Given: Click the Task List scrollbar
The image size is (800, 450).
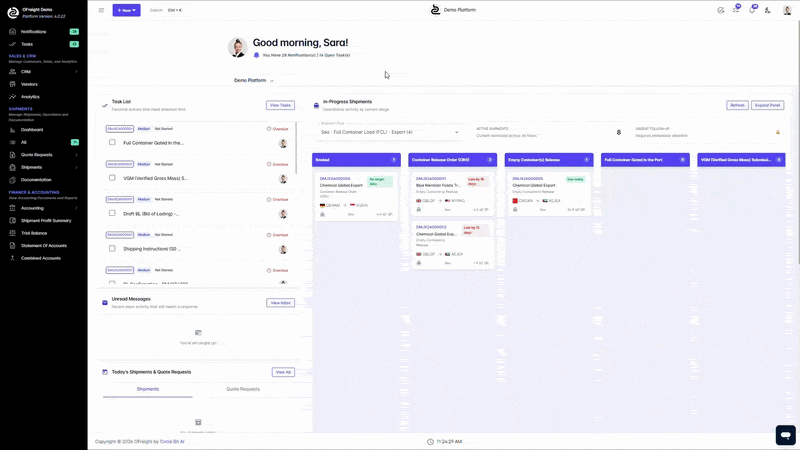Looking at the screenshot, I should pyautogui.click(x=296, y=150).
